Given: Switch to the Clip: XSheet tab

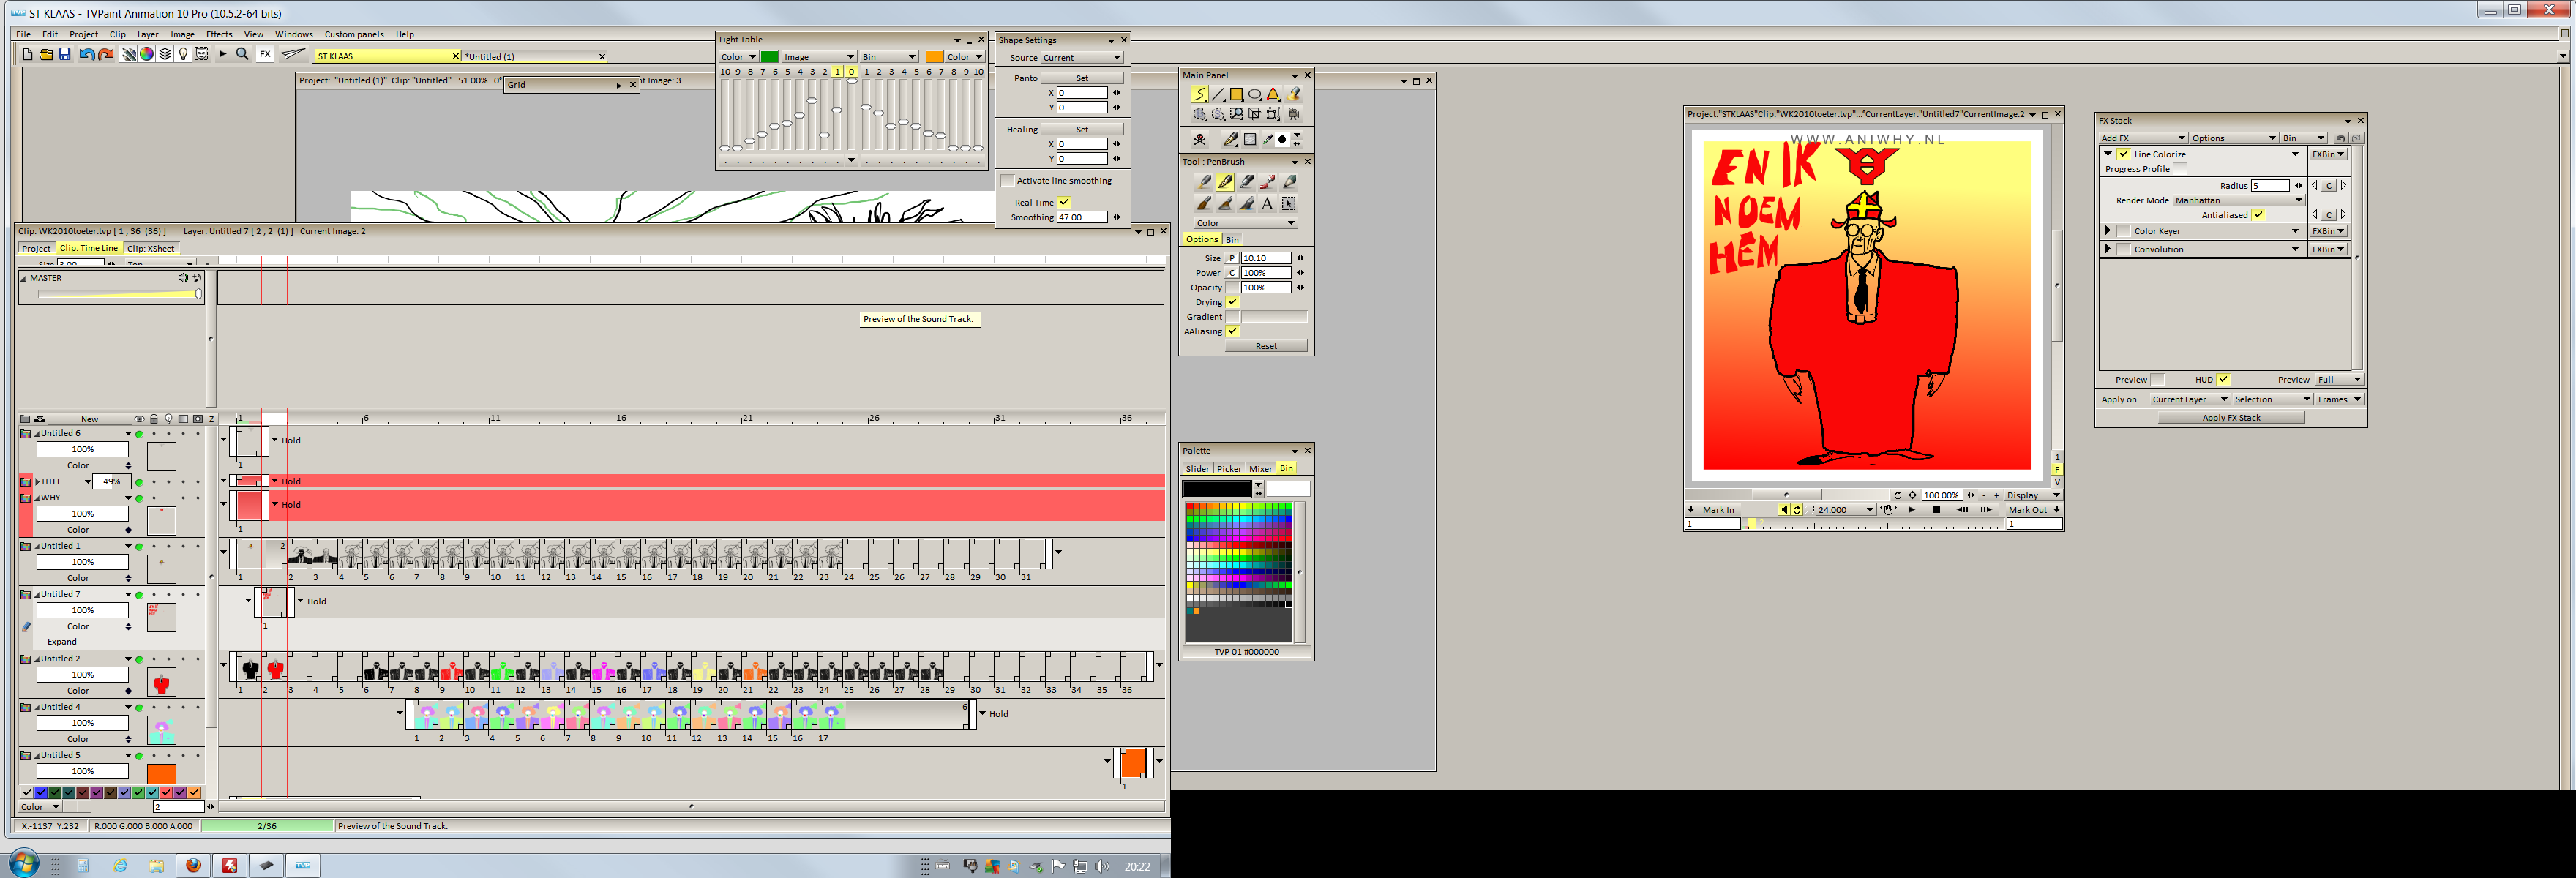Looking at the screenshot, I should tap(151, 248).
